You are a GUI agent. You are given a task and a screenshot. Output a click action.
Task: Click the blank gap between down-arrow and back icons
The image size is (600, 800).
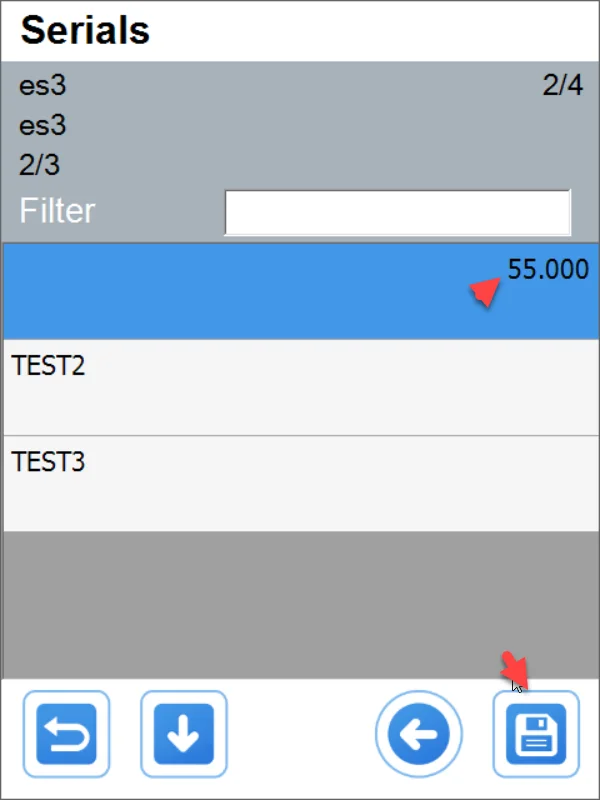pyautogui.click(x=300, y=735)
